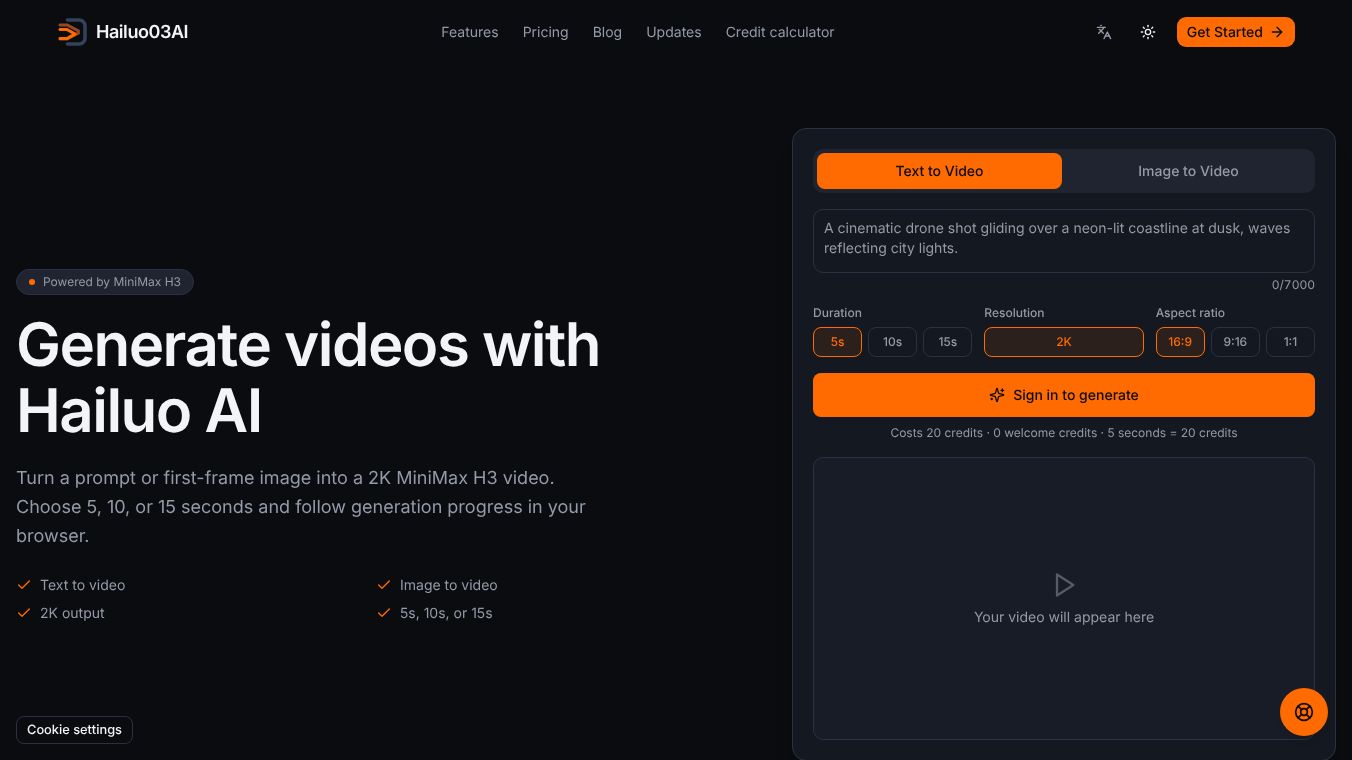This screenshot has width=1352, height=760.
Task: Click the 0/7000 character counter
Action: [1293, 285]
